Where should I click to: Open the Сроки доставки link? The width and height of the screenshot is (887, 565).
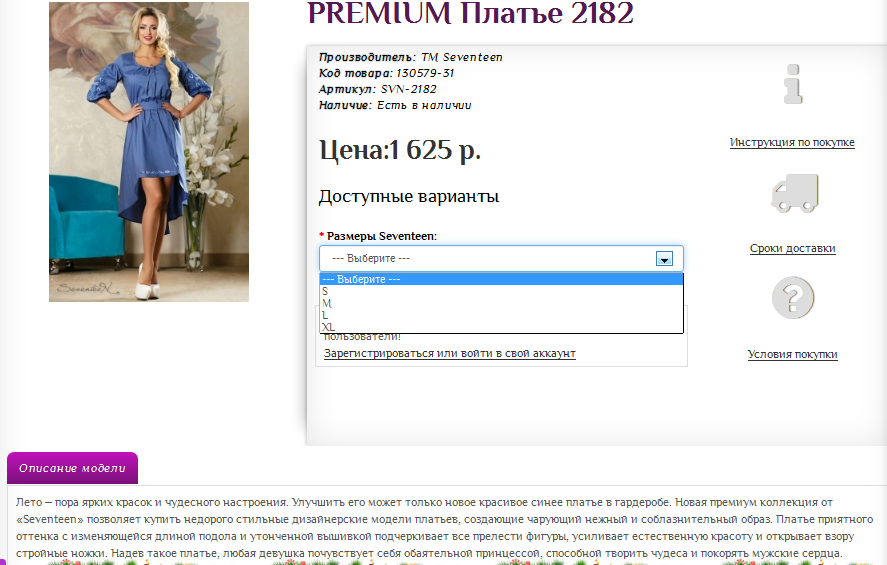pyautogui.click(x=793, y=248)
